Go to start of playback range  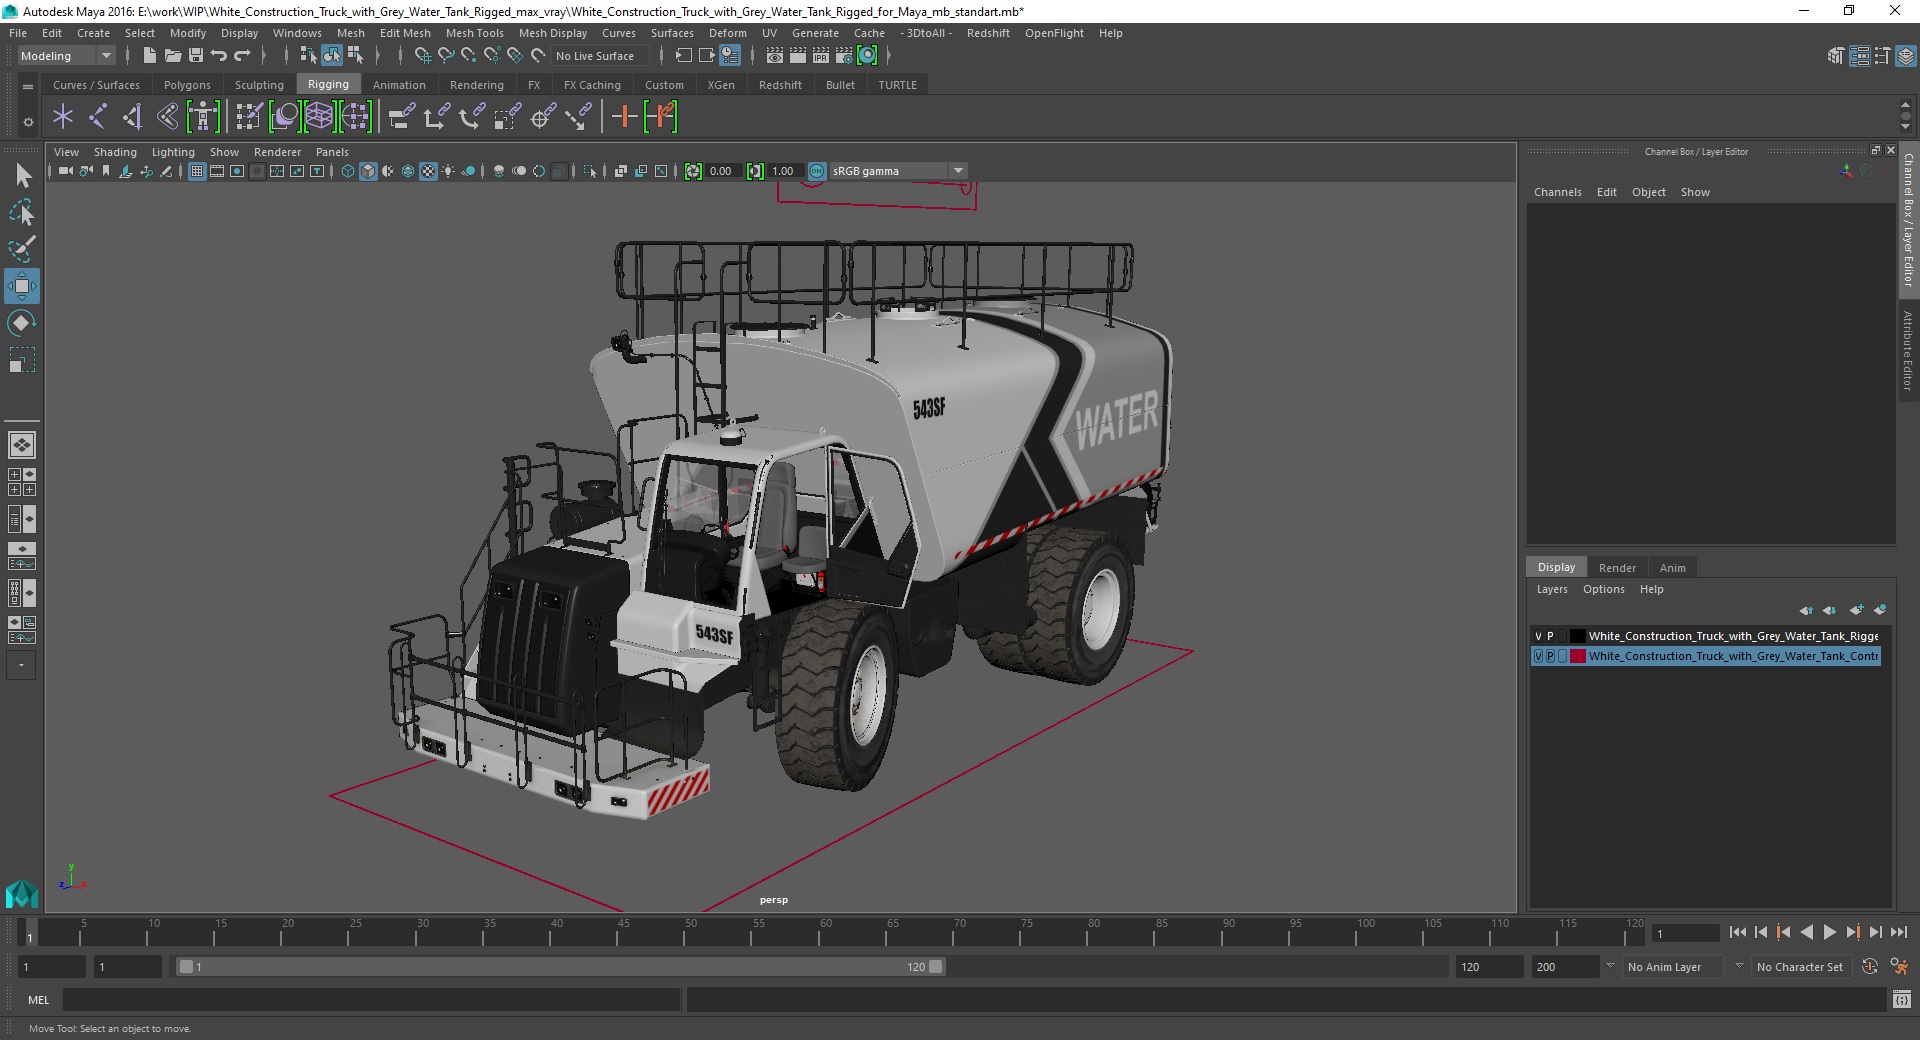click(1737, 932)
